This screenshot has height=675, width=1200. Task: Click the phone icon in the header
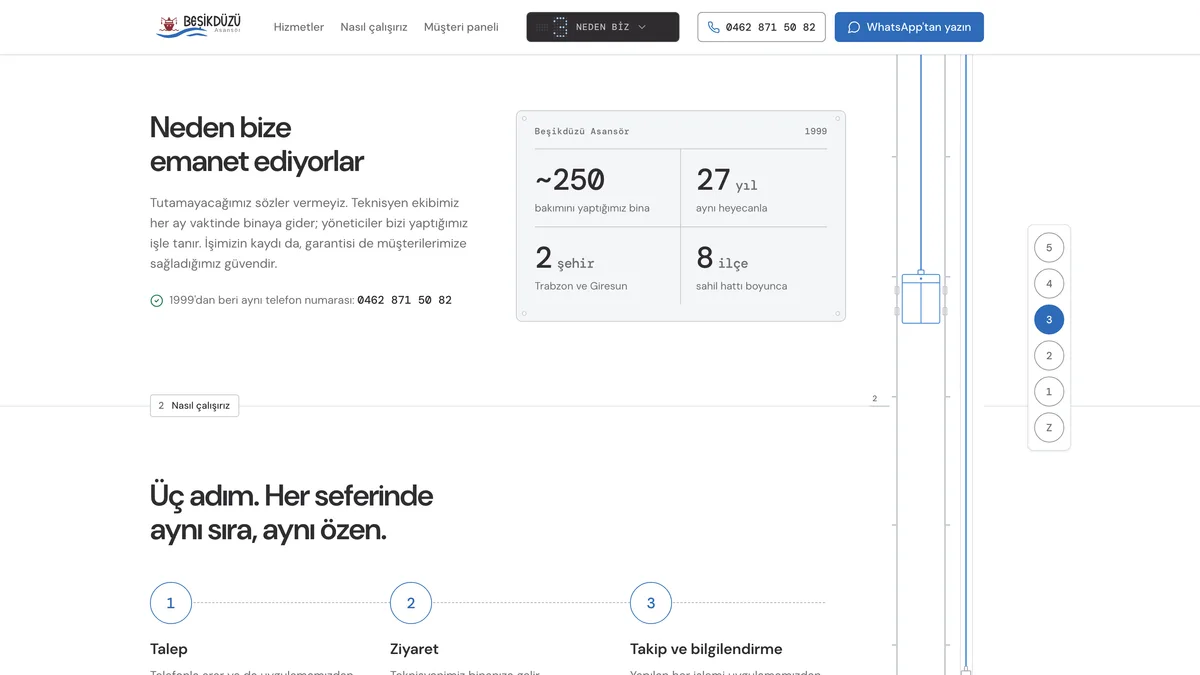(713, 27)
